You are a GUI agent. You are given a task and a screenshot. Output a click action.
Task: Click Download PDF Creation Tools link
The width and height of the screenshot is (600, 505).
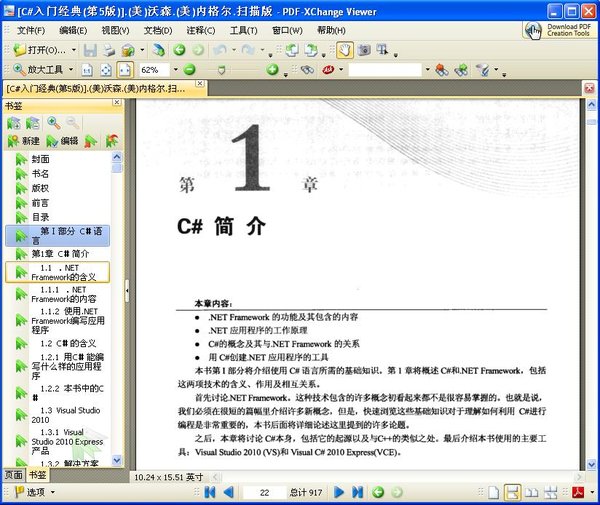coord(559,30)
